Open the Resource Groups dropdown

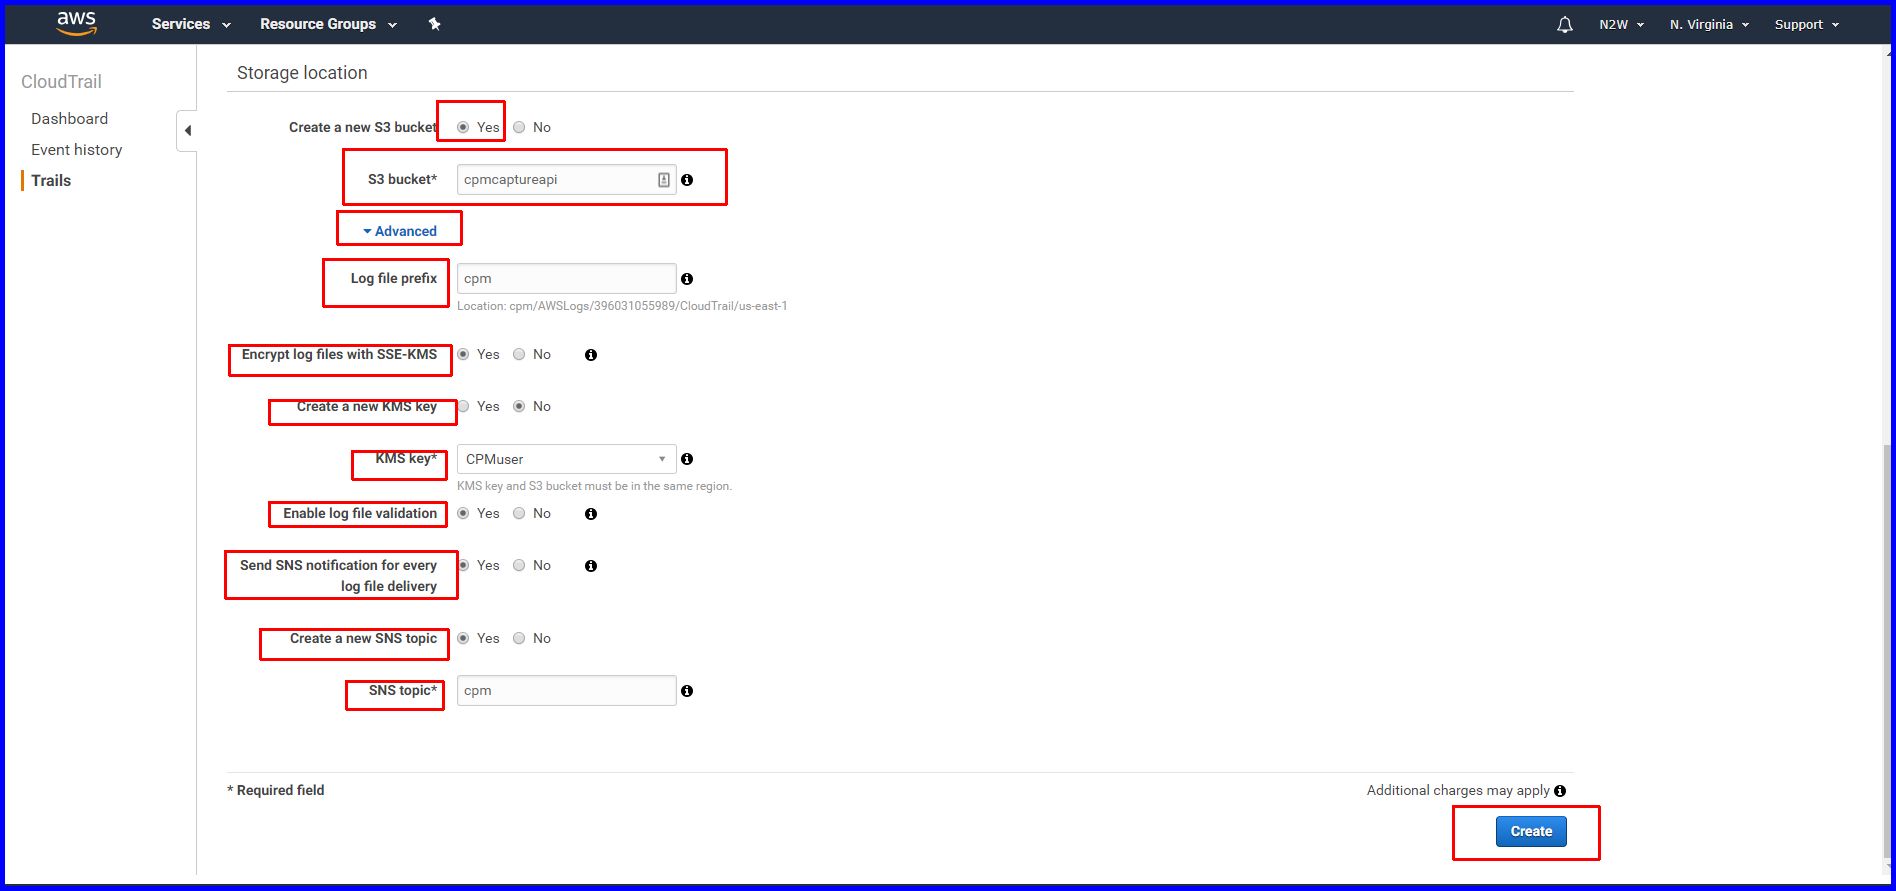click(328, 24)
